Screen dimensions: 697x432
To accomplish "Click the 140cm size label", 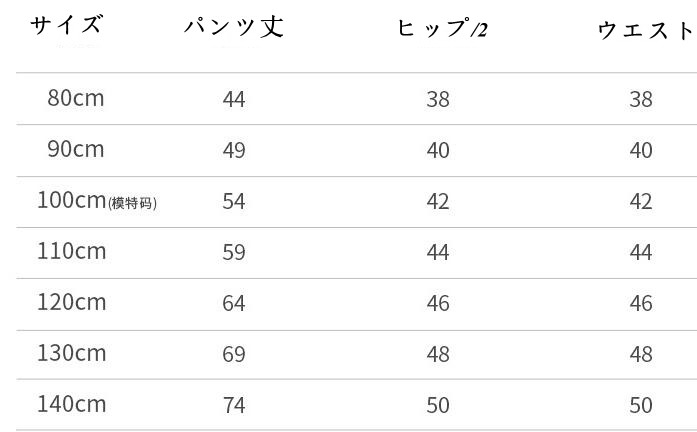I will coord(71,404).
